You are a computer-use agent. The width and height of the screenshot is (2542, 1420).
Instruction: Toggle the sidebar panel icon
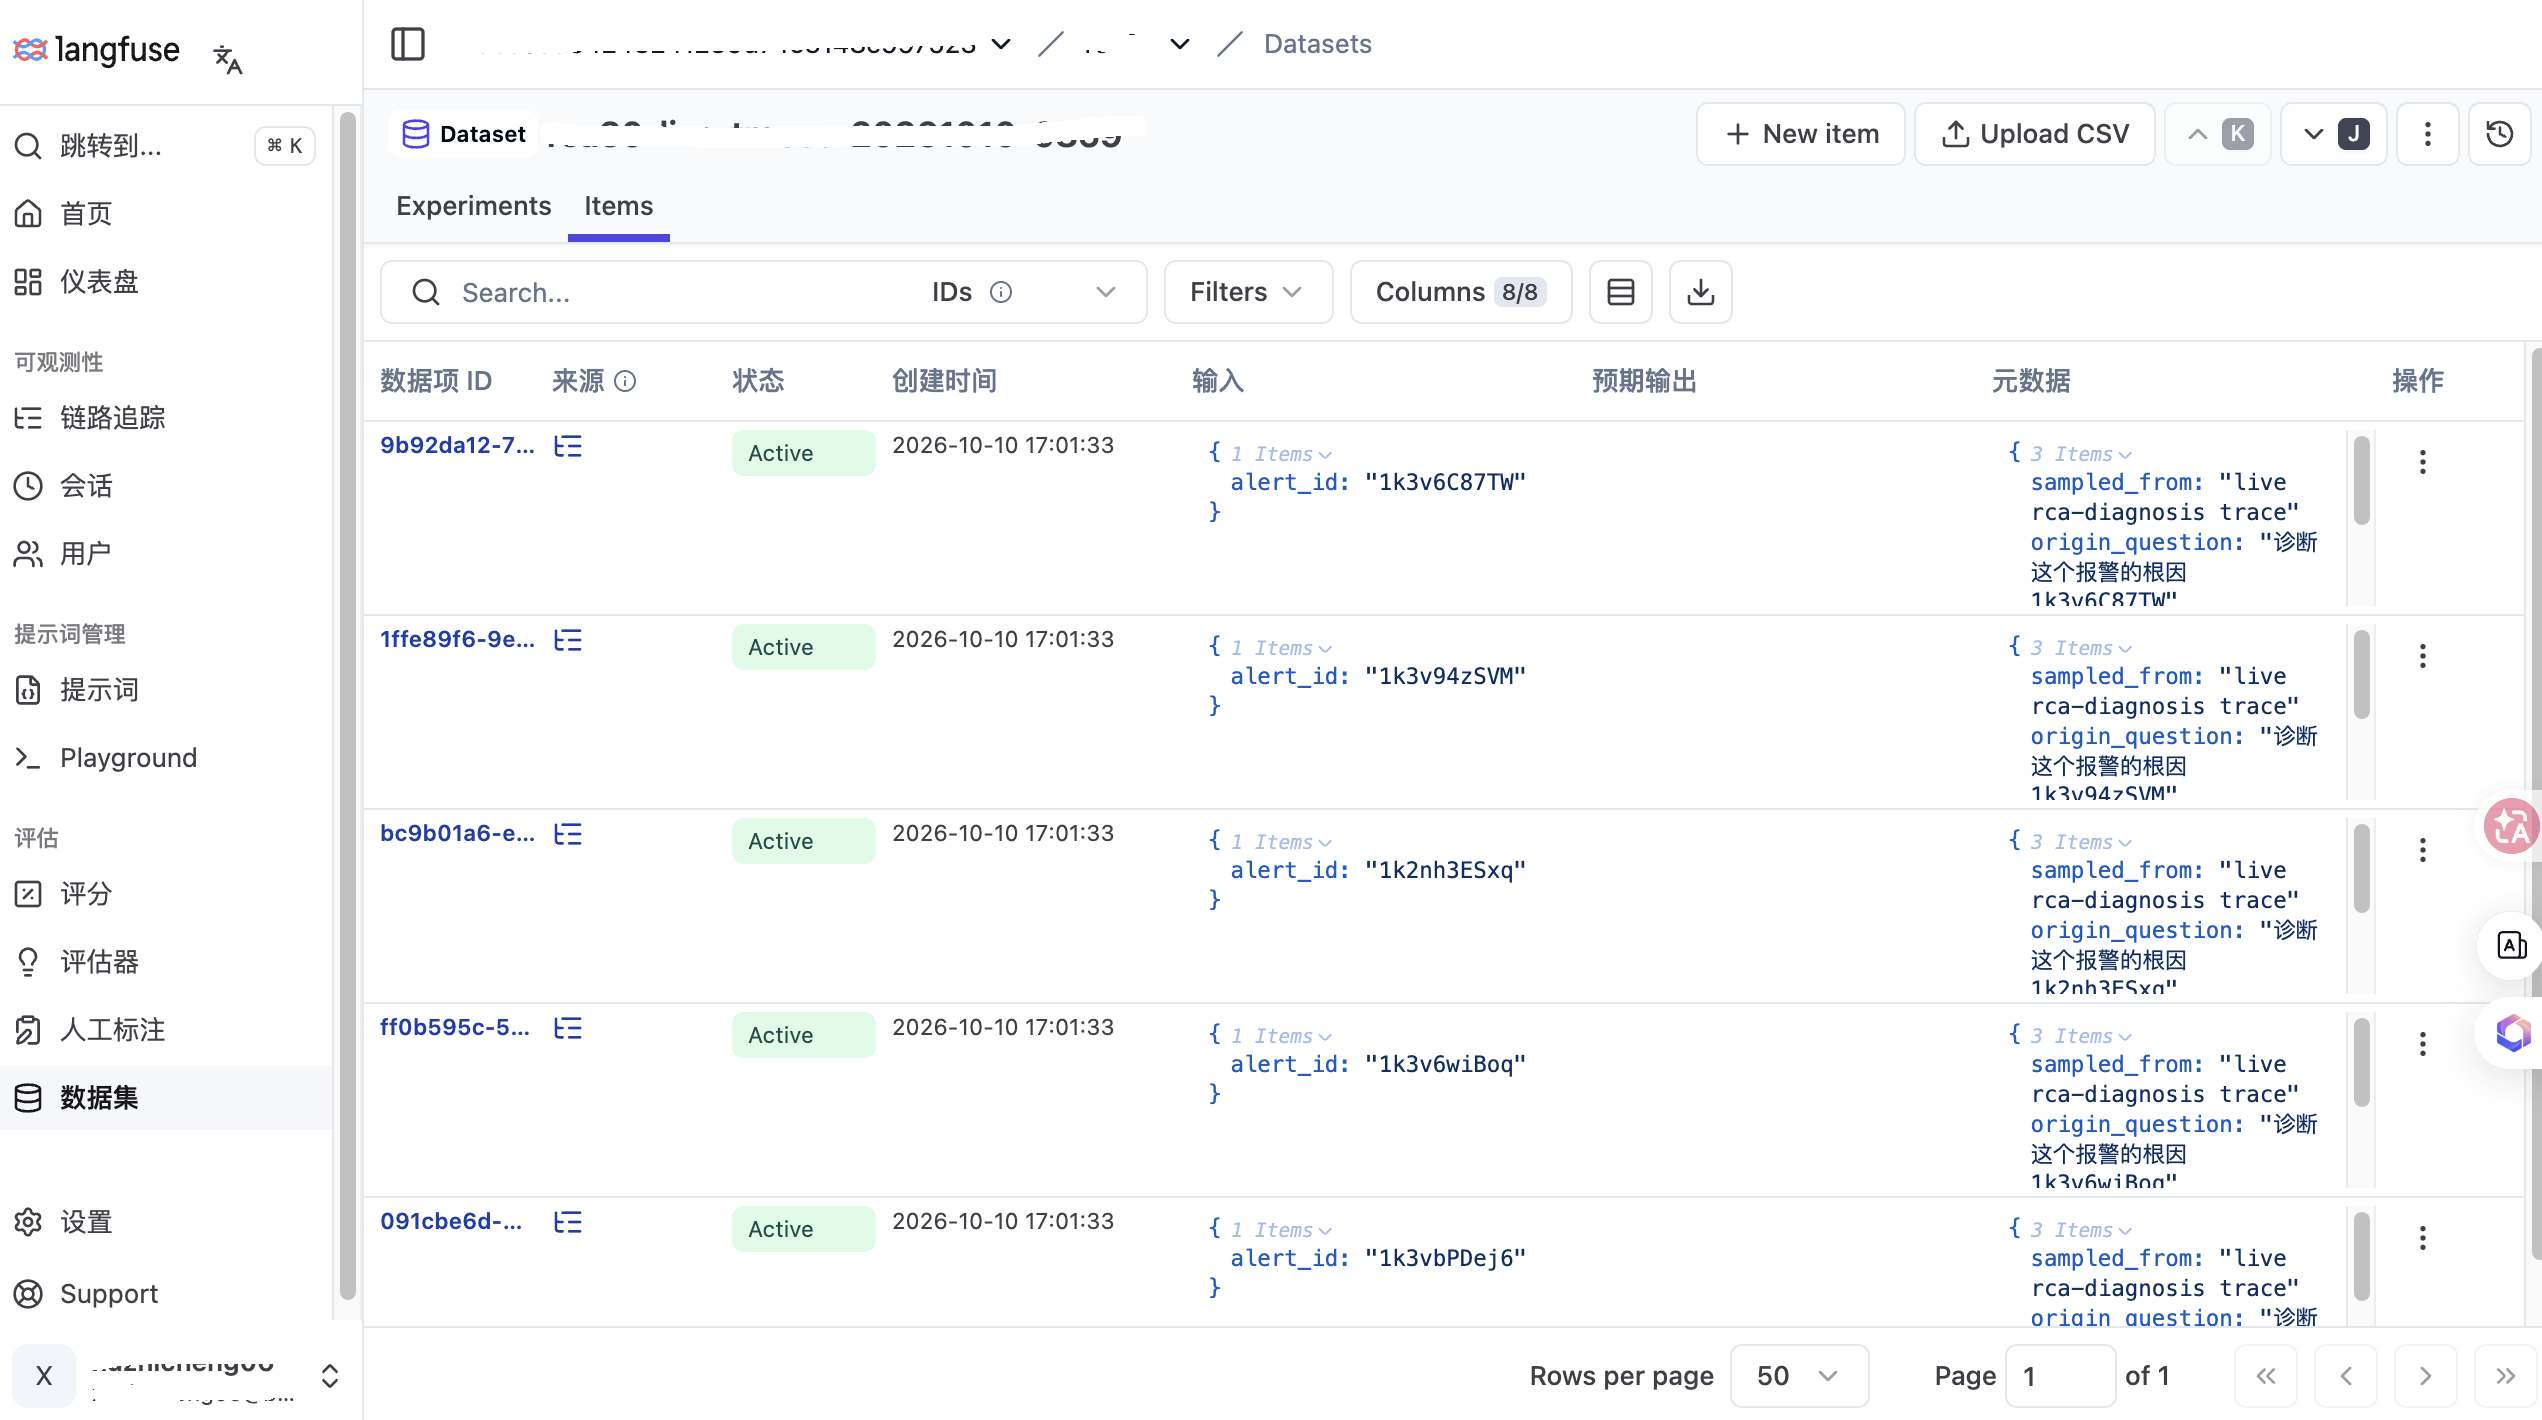(x=407, y=44)
